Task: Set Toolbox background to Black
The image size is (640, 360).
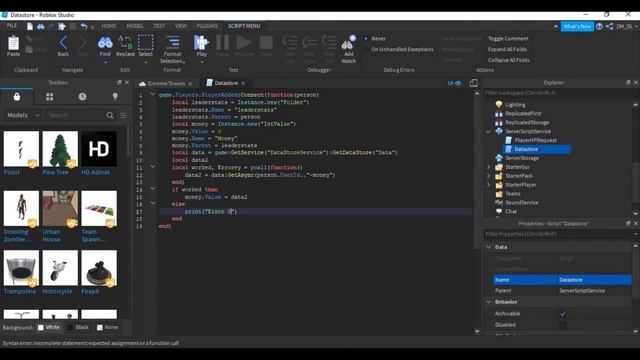Action: pyautogui.click(x=78, y=327)
